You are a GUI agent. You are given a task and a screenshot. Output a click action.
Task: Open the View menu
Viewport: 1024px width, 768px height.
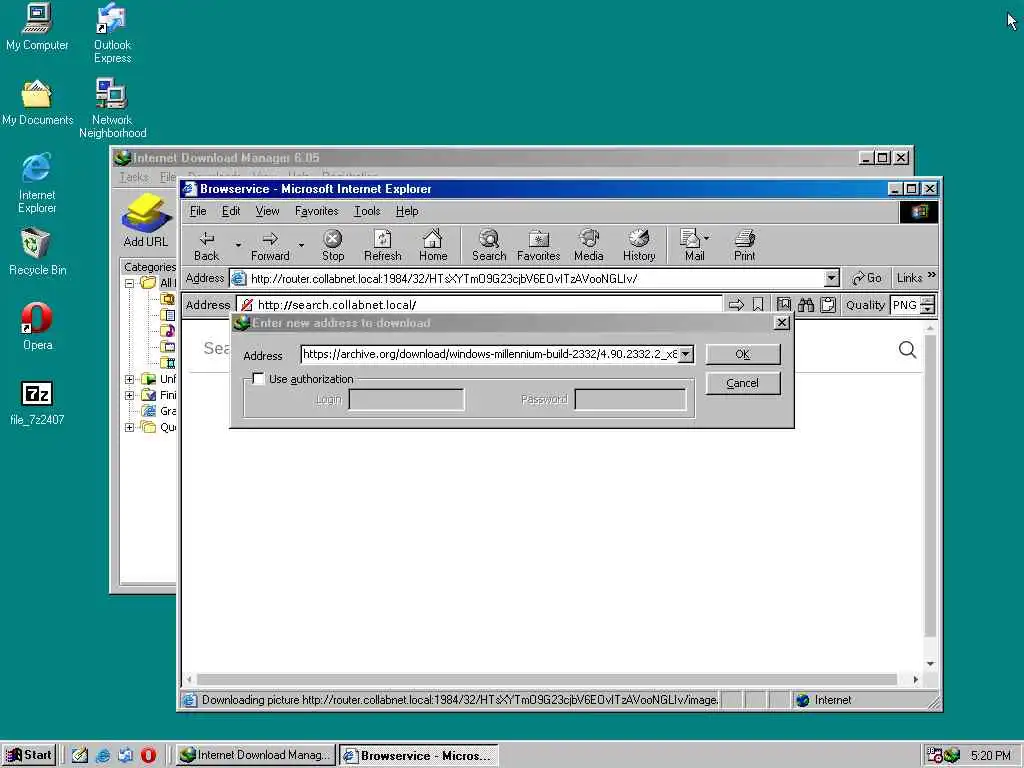pyautogui.click(x=267, y=211)
